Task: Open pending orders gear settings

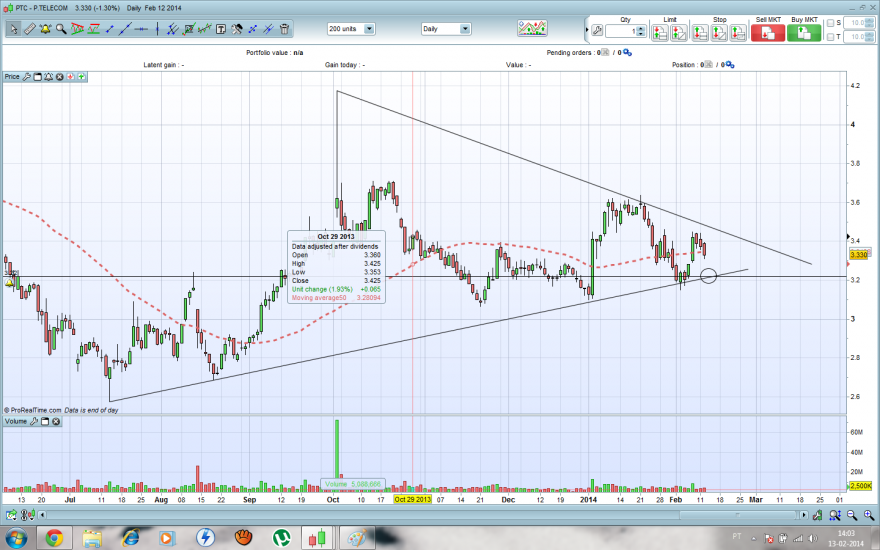Action: pos(627,53)
